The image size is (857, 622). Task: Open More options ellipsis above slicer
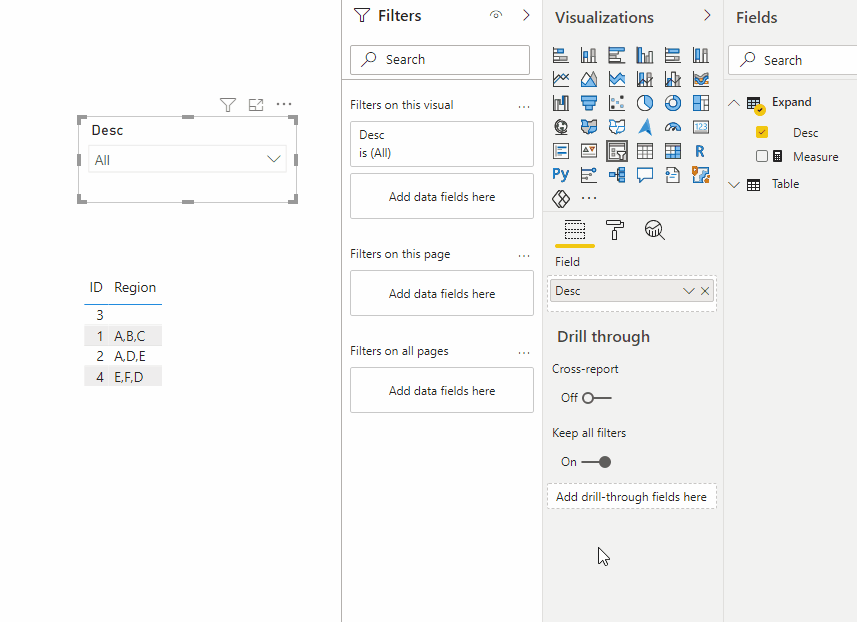click(x=284, y=104)
